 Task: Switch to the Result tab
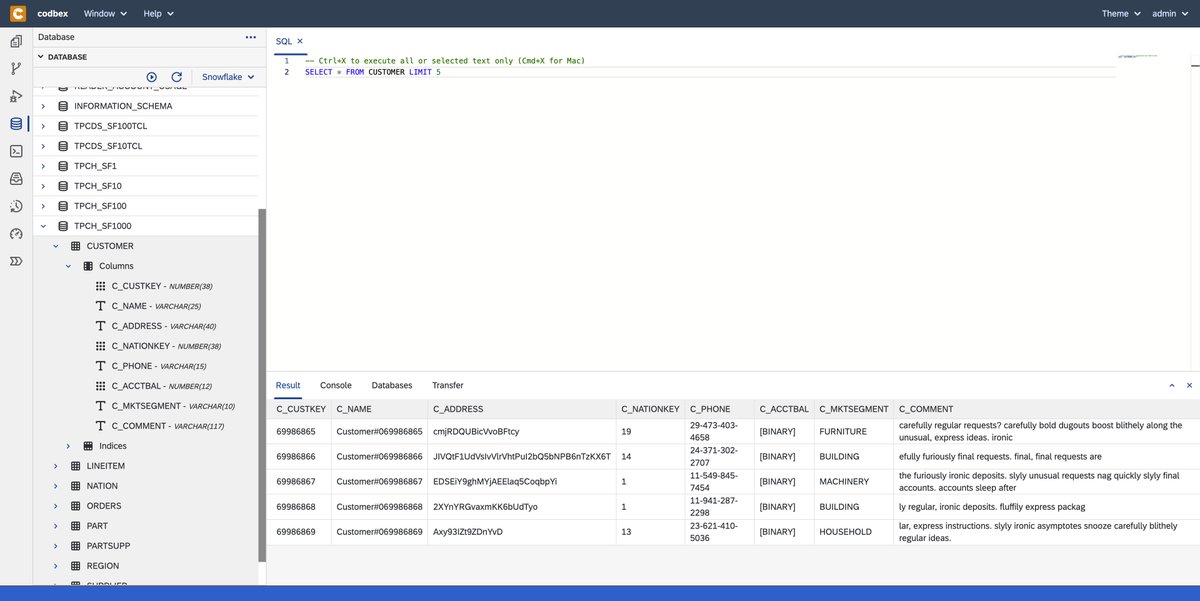click(x=288, y=385)
